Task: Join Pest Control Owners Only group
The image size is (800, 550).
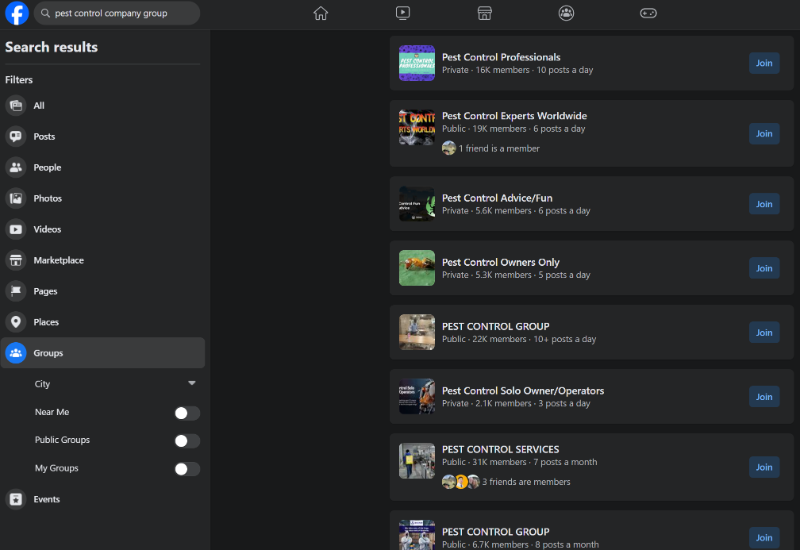Action: point(764,268)
